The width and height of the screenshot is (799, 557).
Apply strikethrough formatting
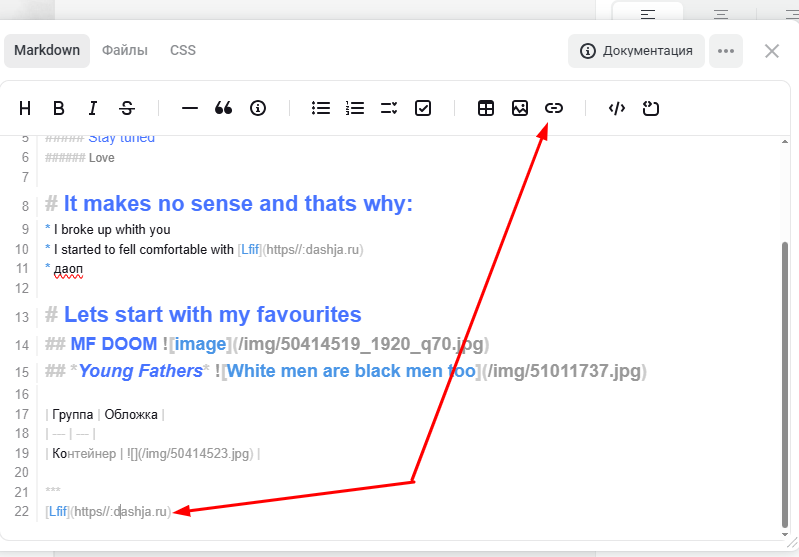127,108
